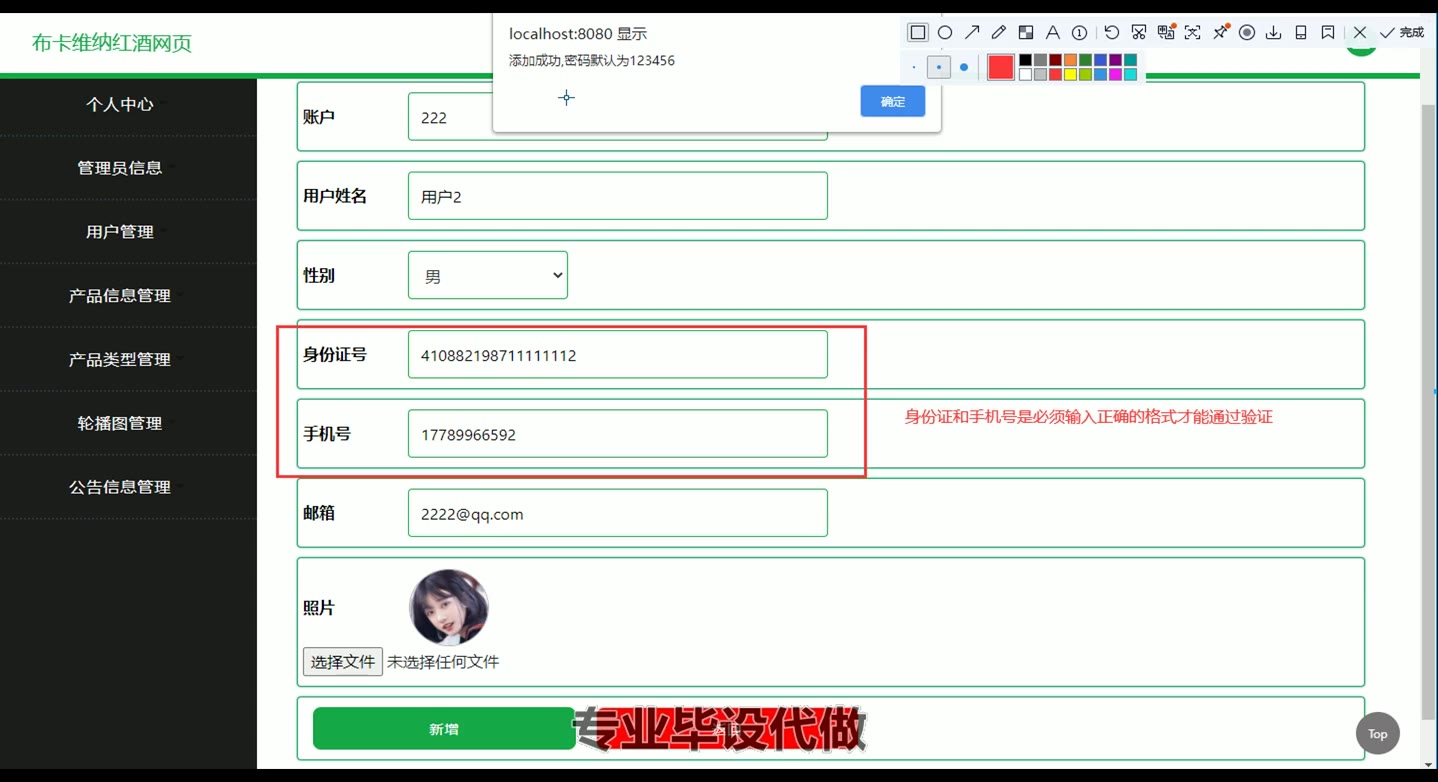The width and height of the screenshot is (1438, 782).
Task: Click the 邮箱 input field
Action: [x=618, y=513]
